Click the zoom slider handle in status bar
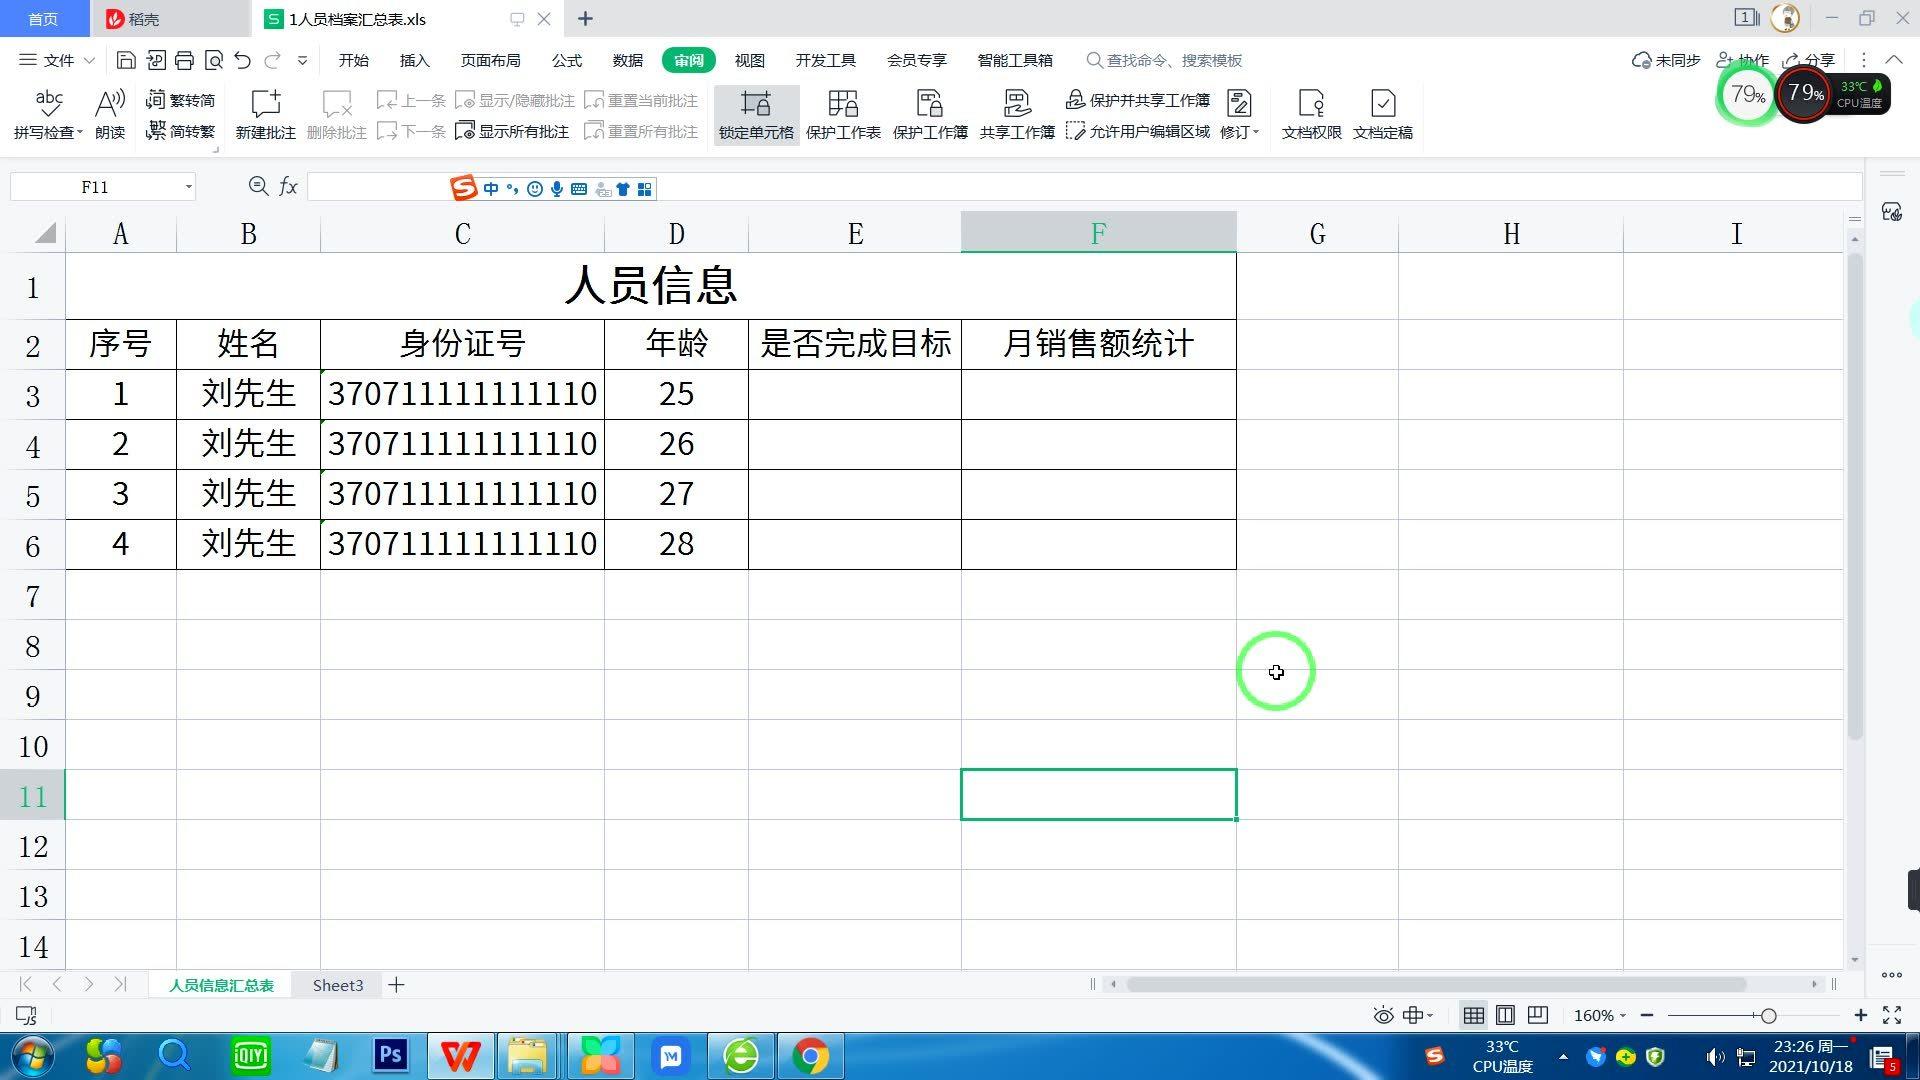 1768,1015
